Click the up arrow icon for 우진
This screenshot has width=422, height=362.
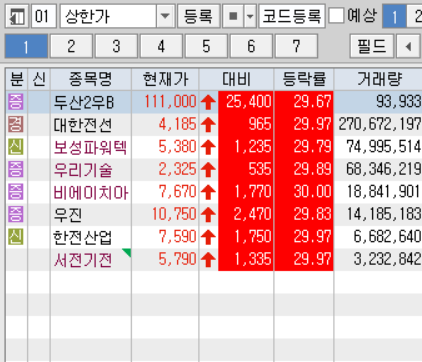(x=208, y=215)
